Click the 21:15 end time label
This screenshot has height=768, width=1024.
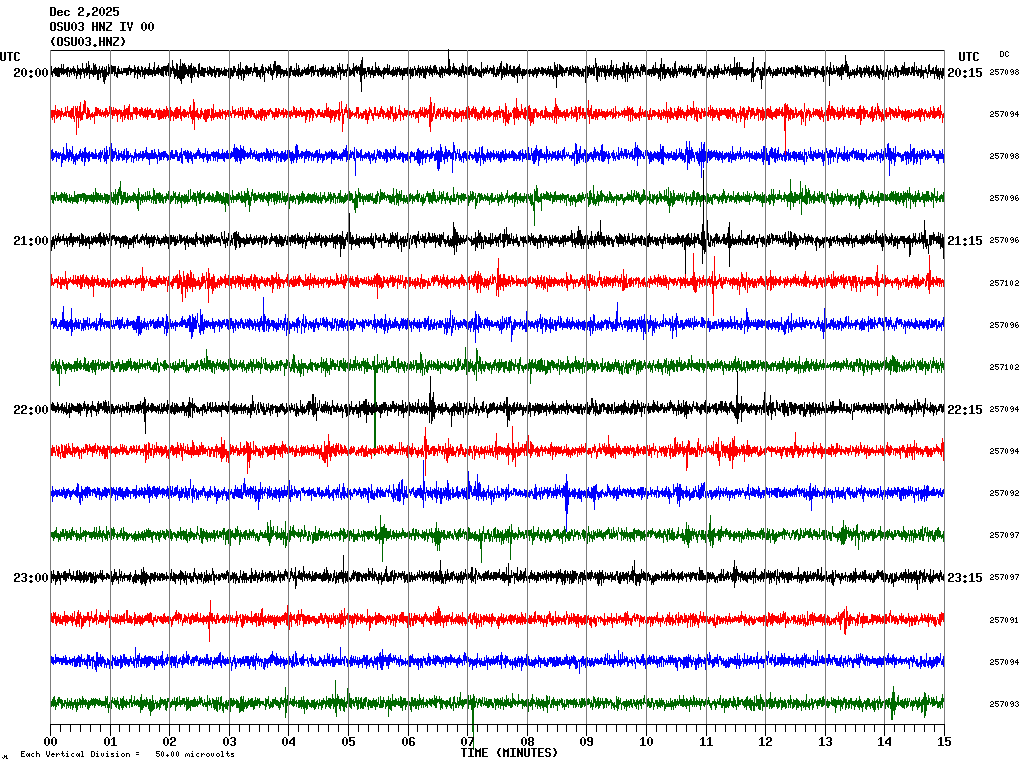(x=965, y=241)
